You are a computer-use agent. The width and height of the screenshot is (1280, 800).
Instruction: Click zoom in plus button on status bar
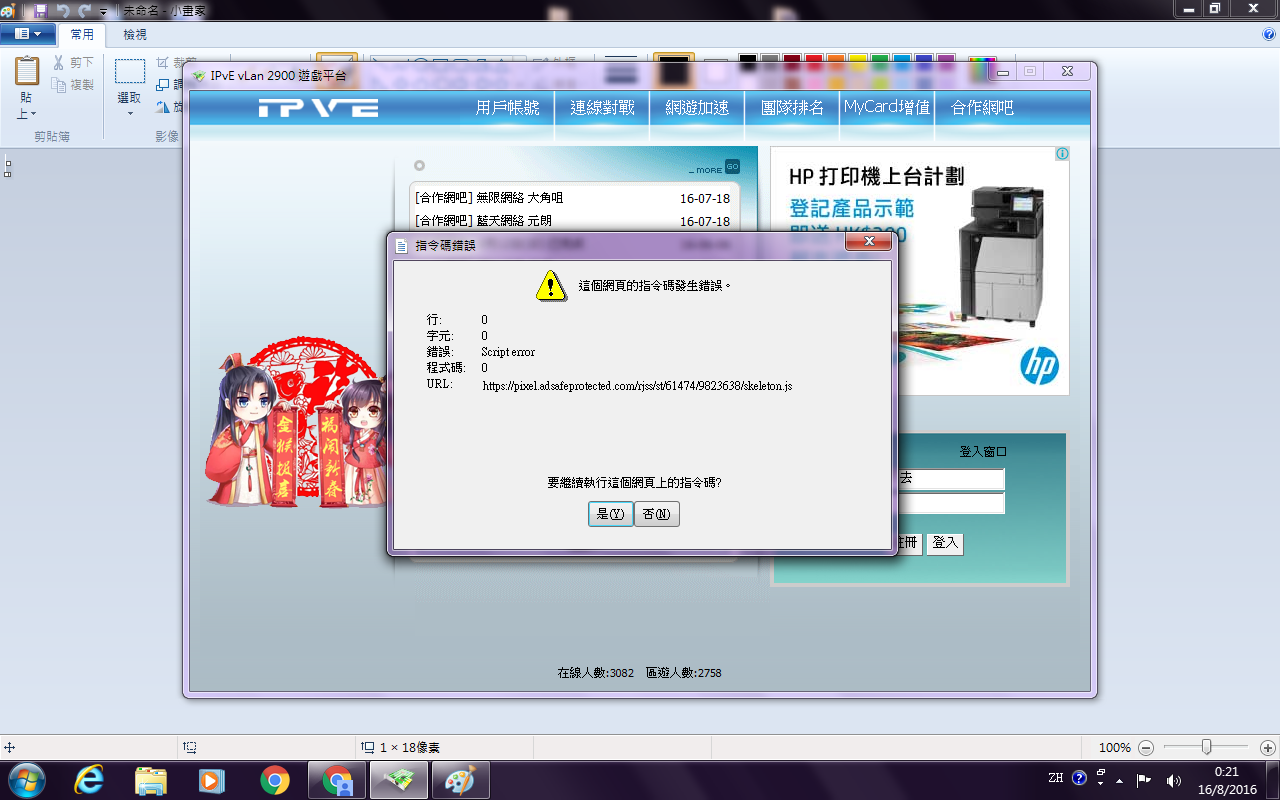point(1267,748)
